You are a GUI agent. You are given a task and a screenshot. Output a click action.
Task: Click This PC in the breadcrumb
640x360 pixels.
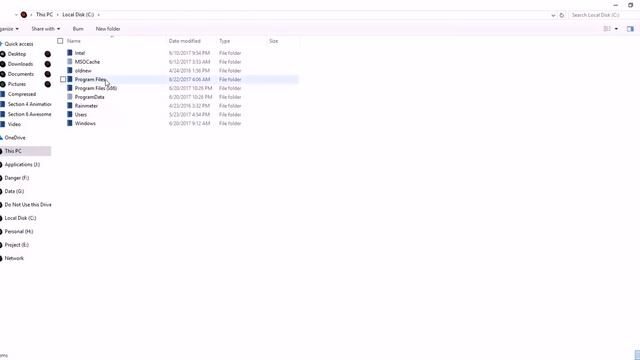pyautogui.click(x=44, y=15)
